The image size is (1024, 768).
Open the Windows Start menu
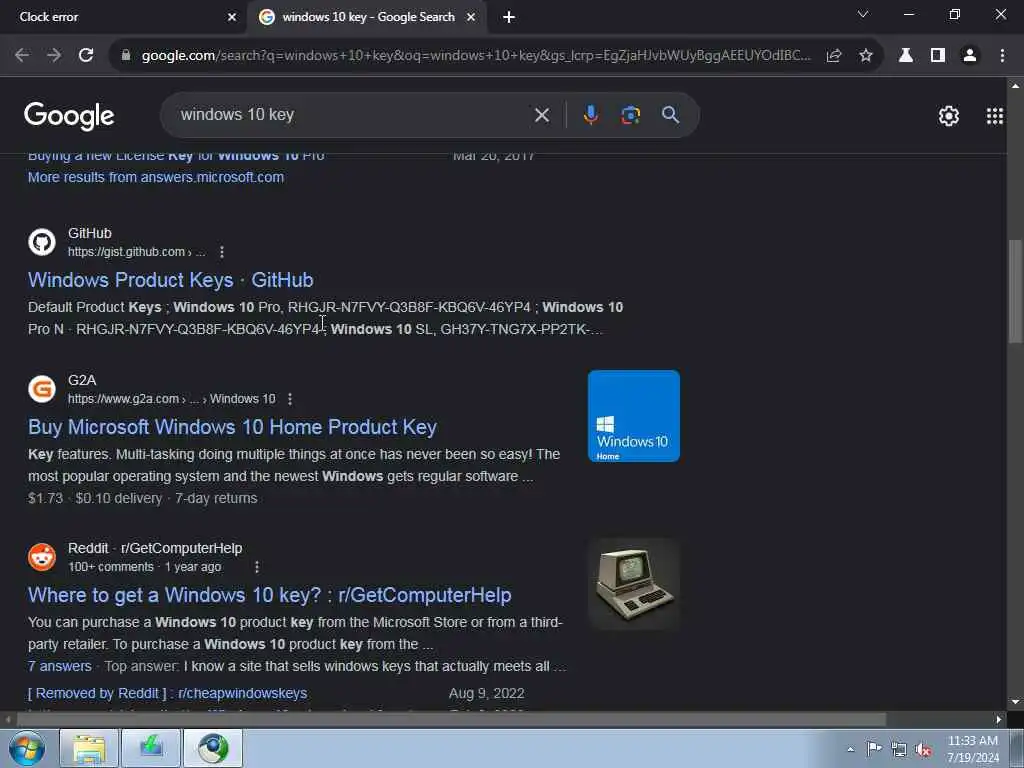tap(27, 748)
